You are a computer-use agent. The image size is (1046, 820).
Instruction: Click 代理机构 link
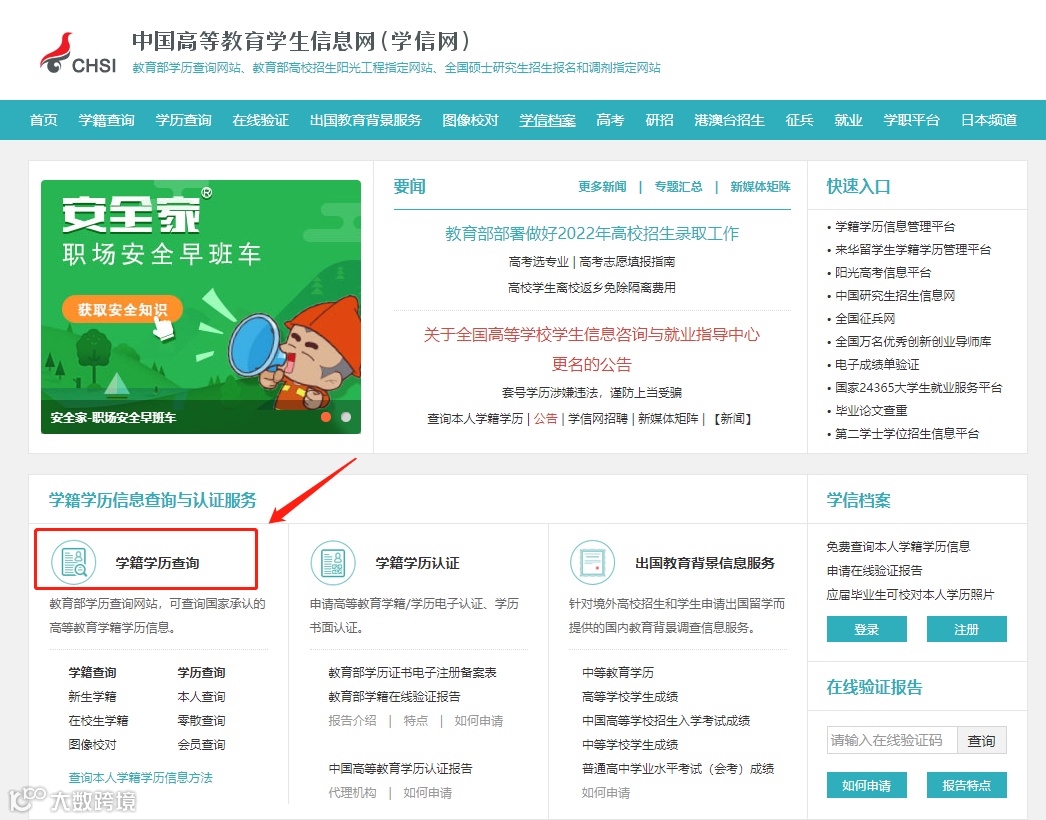click(x=352, y=793)
